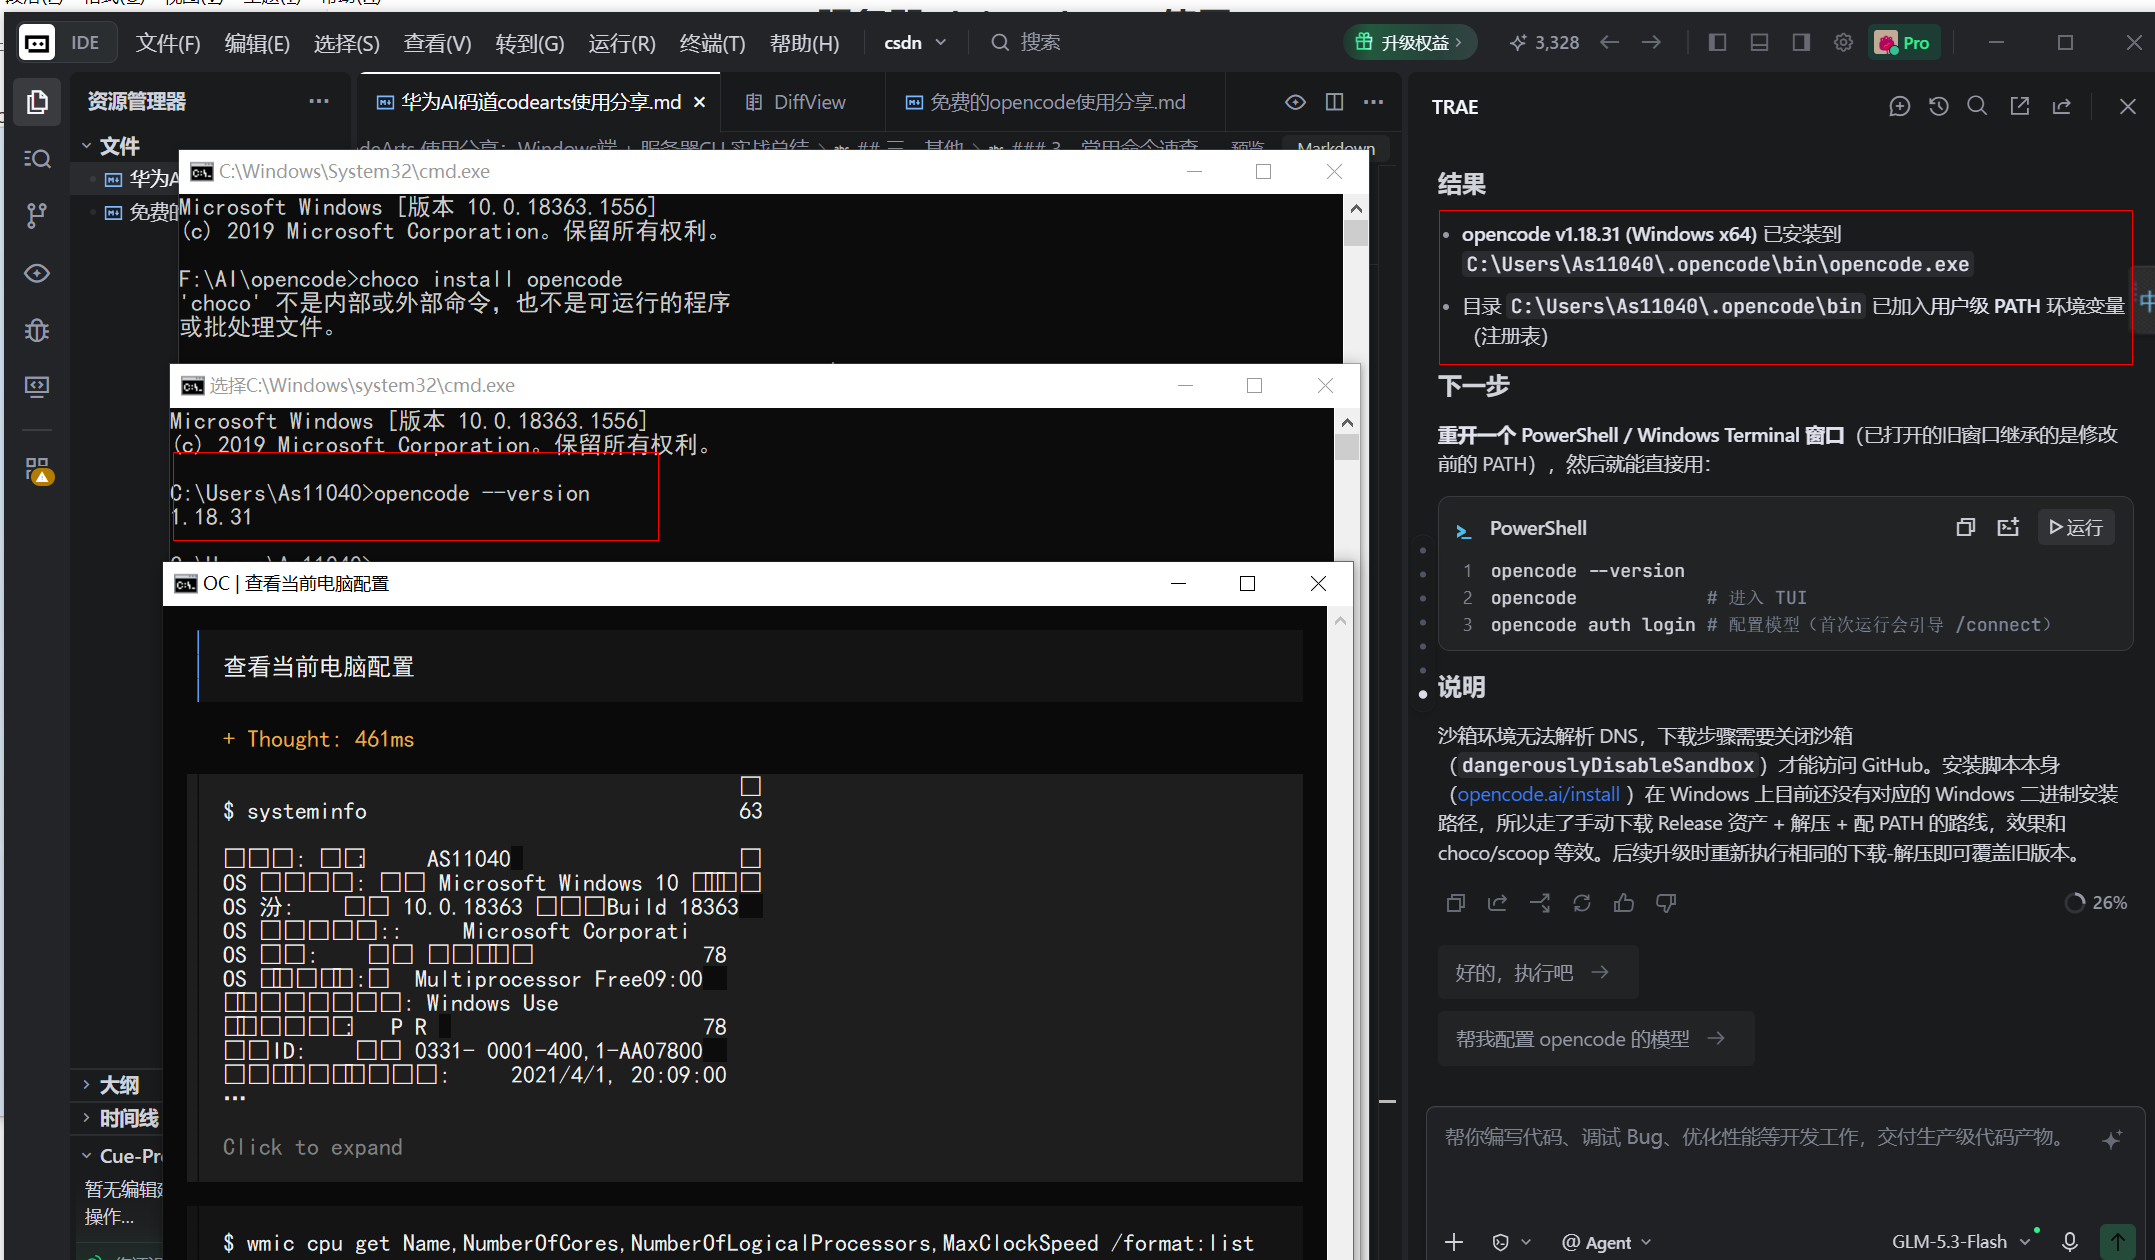Click the TRAE IDE logo icon
The image size is (2155, 1260).
(37, 43)
